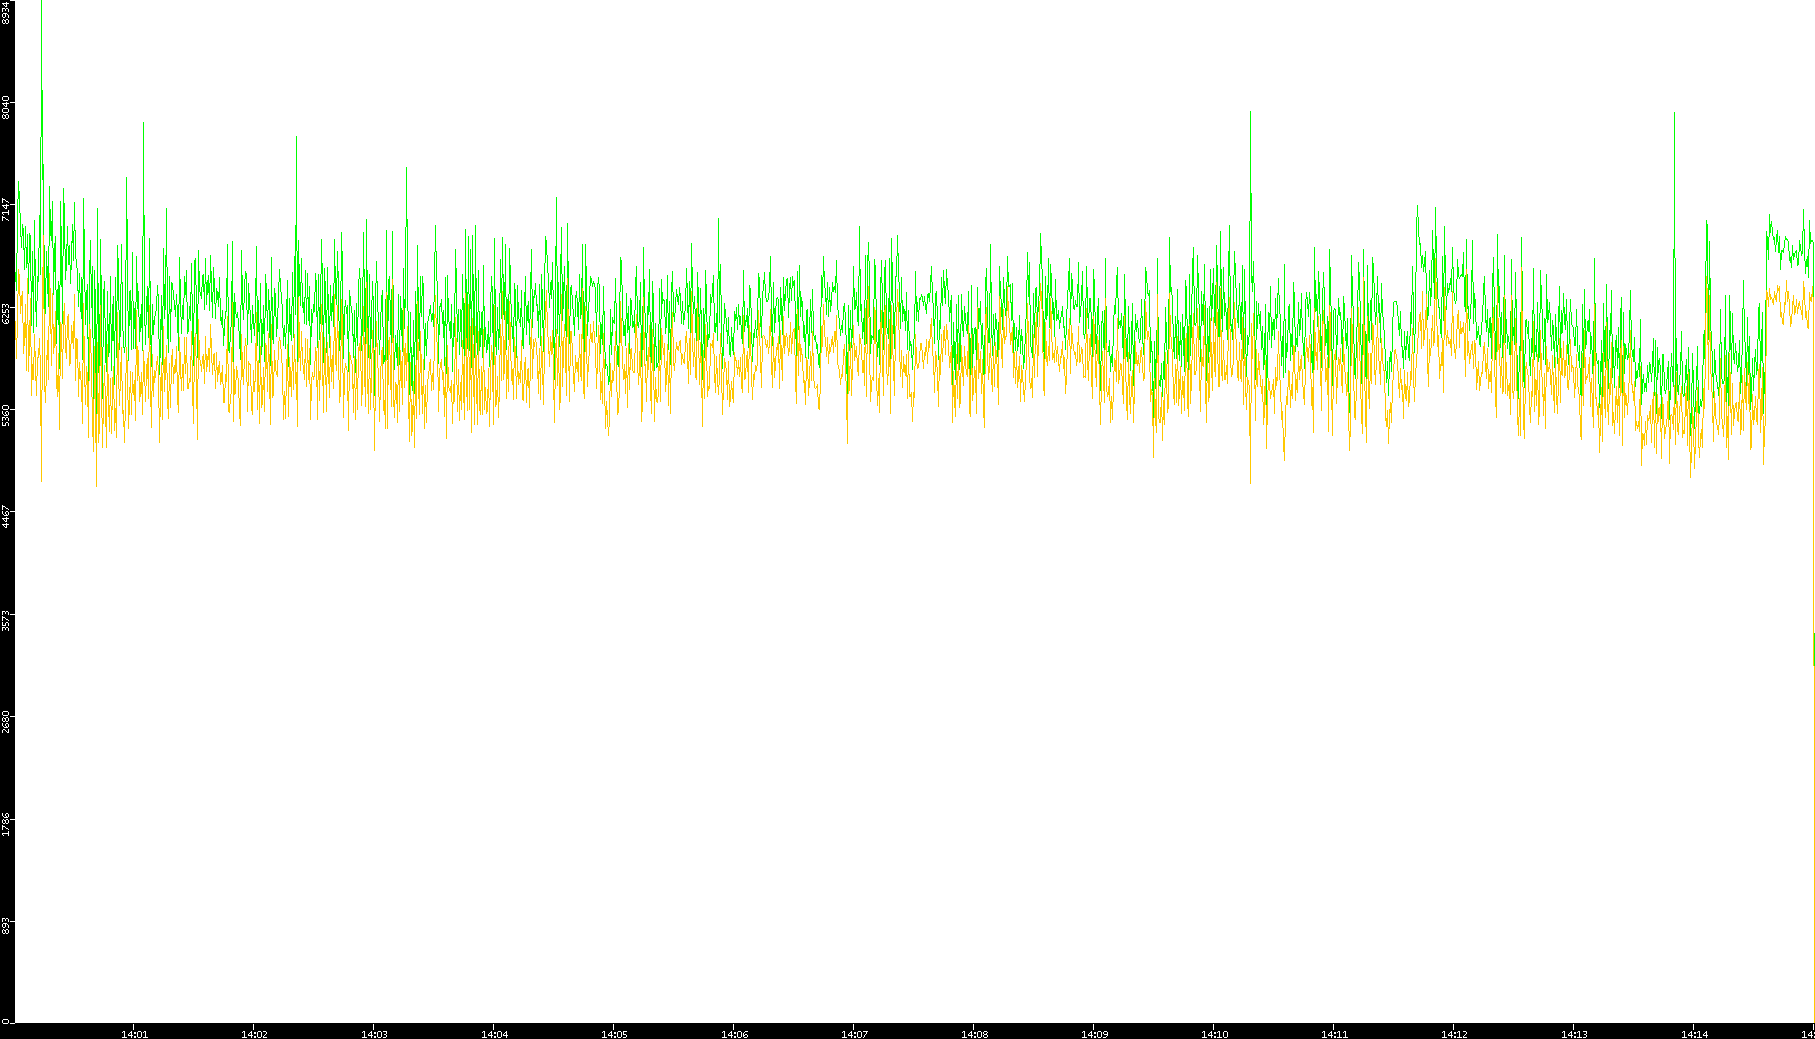Select the 14:02 time label

(x=254, y=1034)
